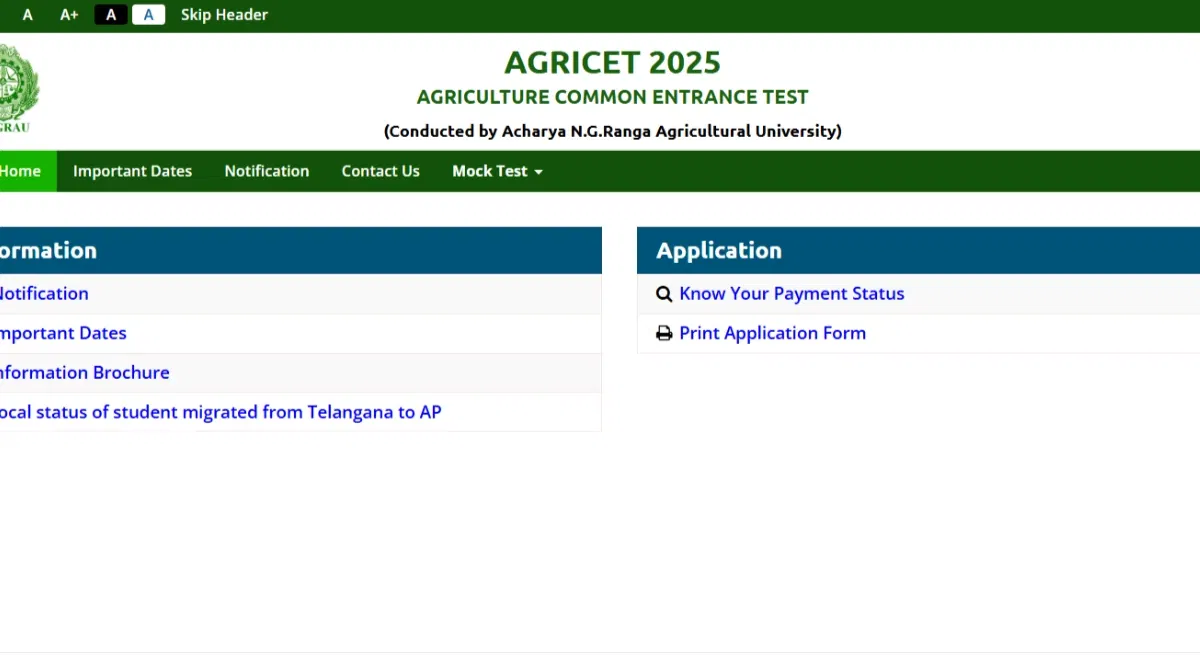Click the printer icon beside Print Application Form
The height and width of the screenshot is (667, 1200).
[664, 333]
